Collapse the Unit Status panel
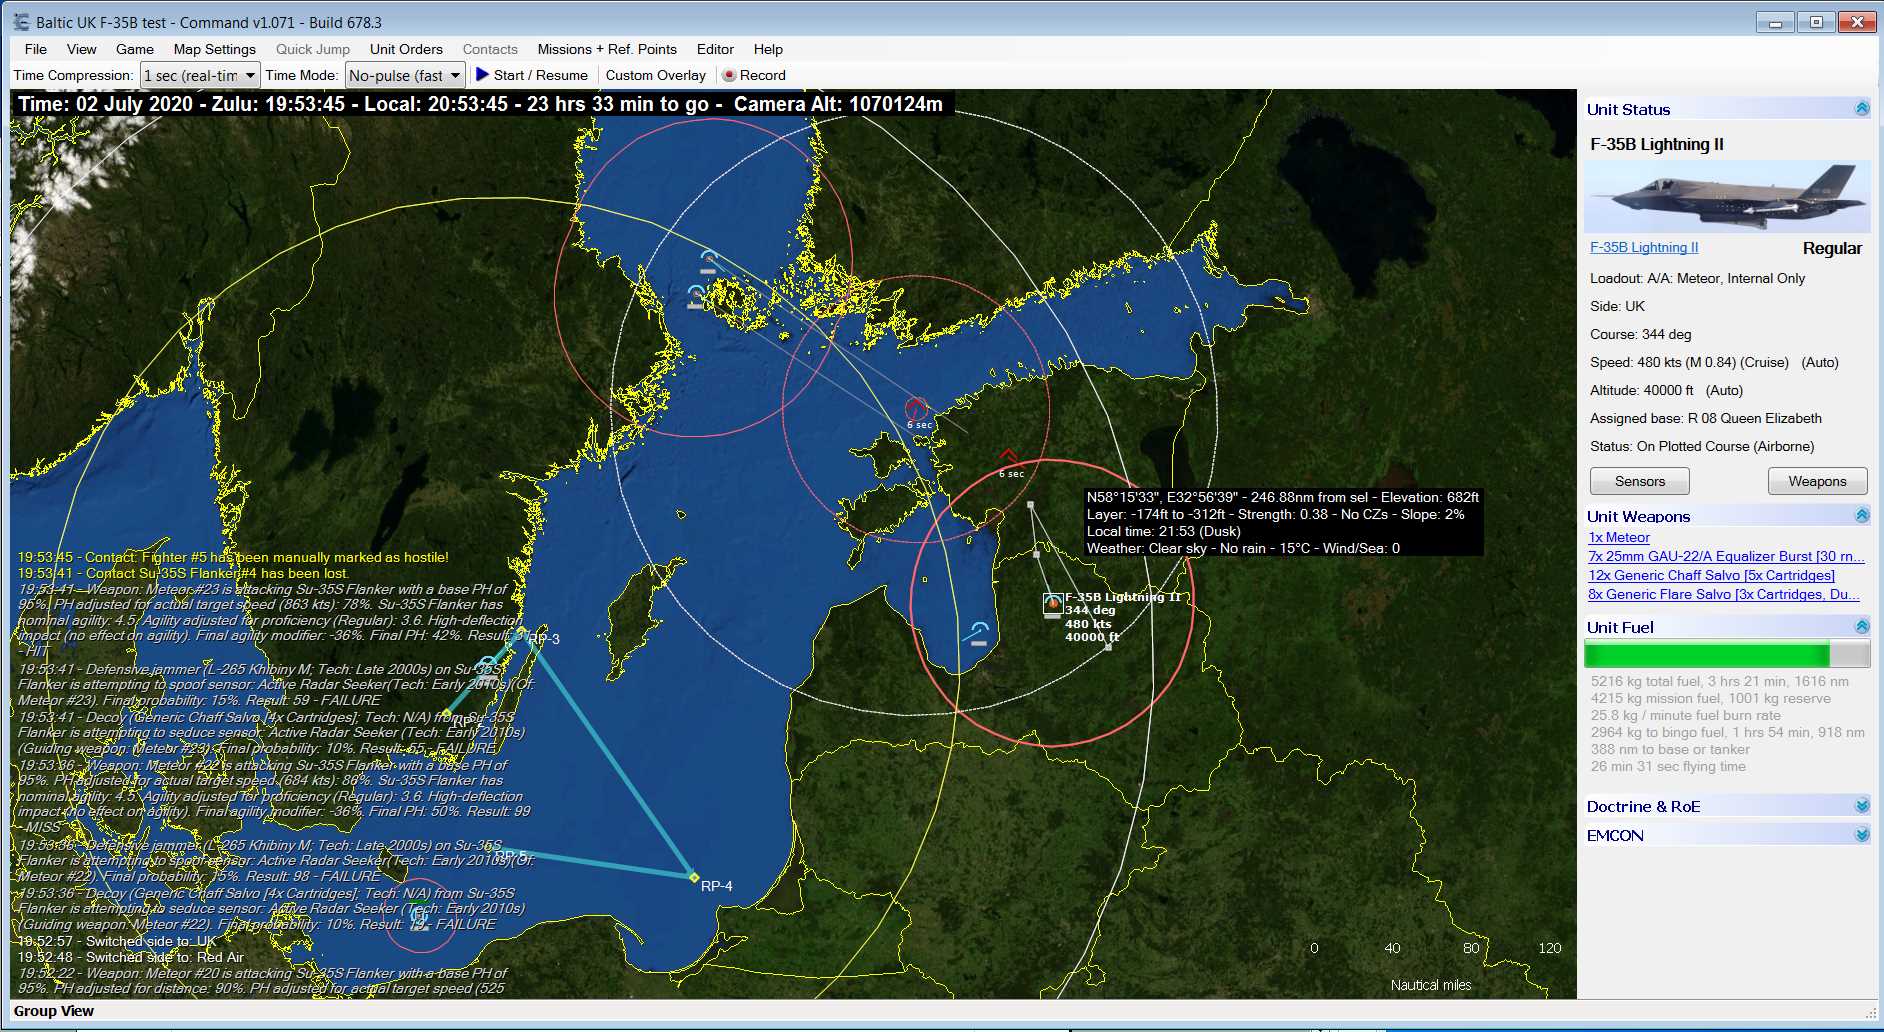Screen dimensions: 1884x1032 [x=1862, y=109]
